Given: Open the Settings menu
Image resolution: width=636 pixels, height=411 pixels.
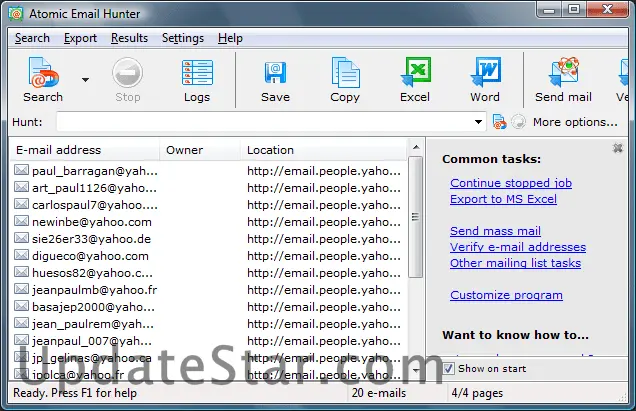Looking at the screenshot, I should pyautogui.click(x=183, y=38).
